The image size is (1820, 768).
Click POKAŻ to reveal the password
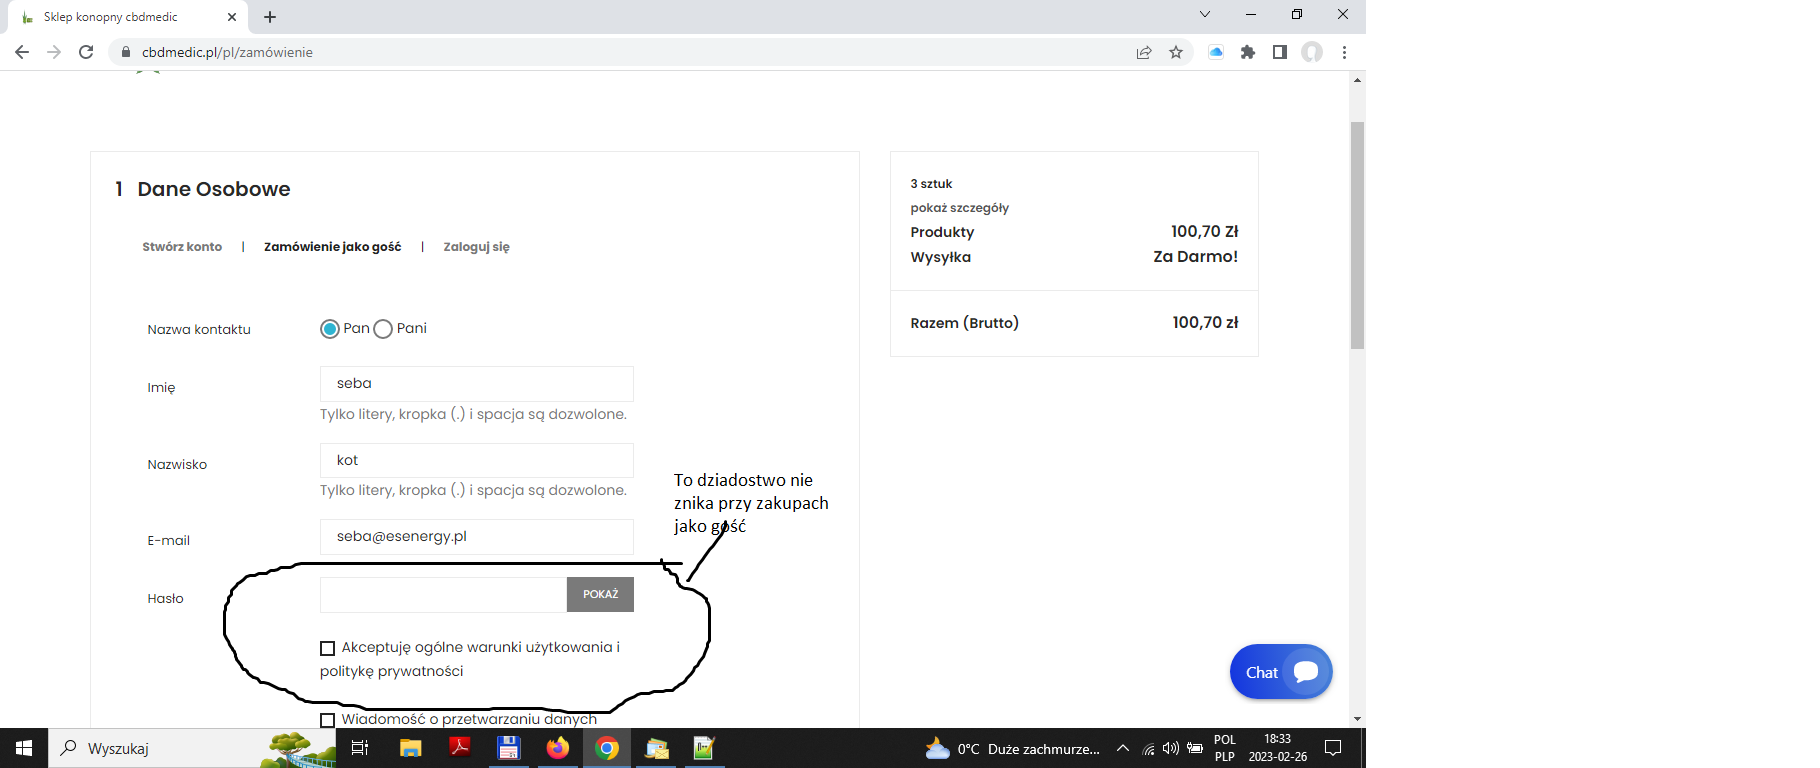coord(600,594)
